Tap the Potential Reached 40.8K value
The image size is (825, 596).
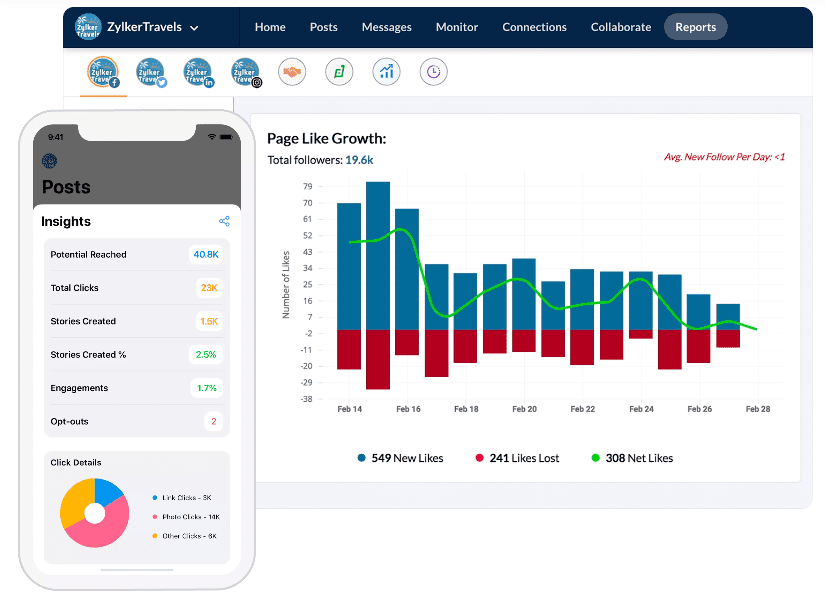click(x=206, y=255)
